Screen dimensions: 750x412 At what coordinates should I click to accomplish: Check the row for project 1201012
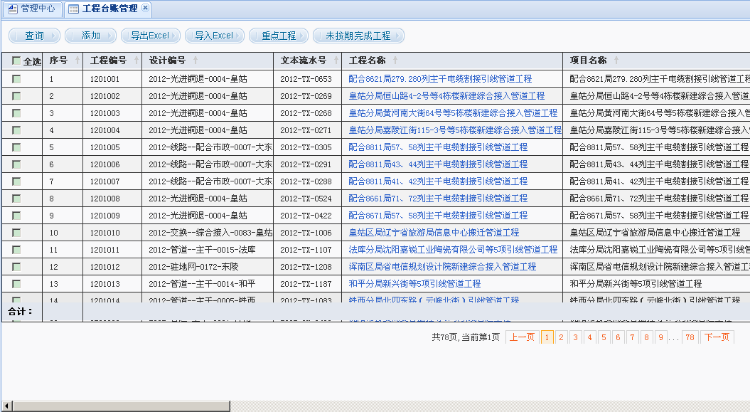(x=16, y=267)
